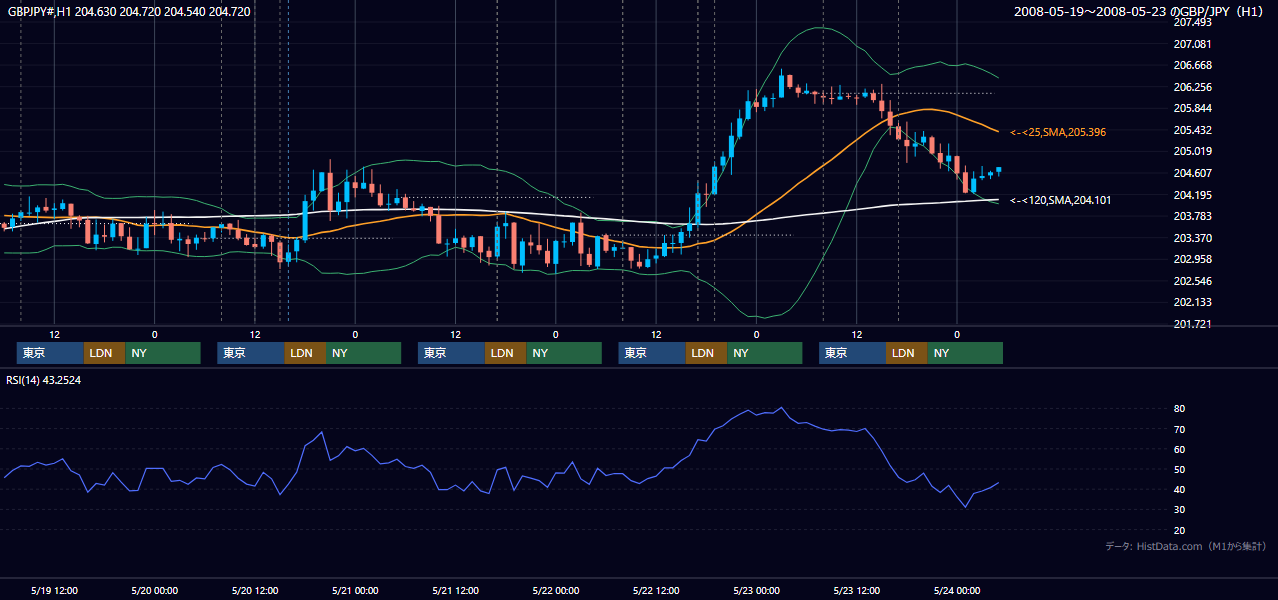
Task: Click price axis value 202.546
Action: click(1192, 281)
